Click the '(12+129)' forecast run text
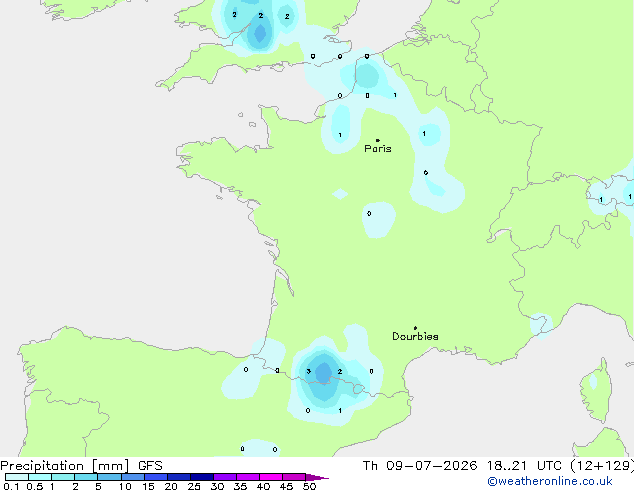Viewport: 634px width, 490px height. (602, 466)
